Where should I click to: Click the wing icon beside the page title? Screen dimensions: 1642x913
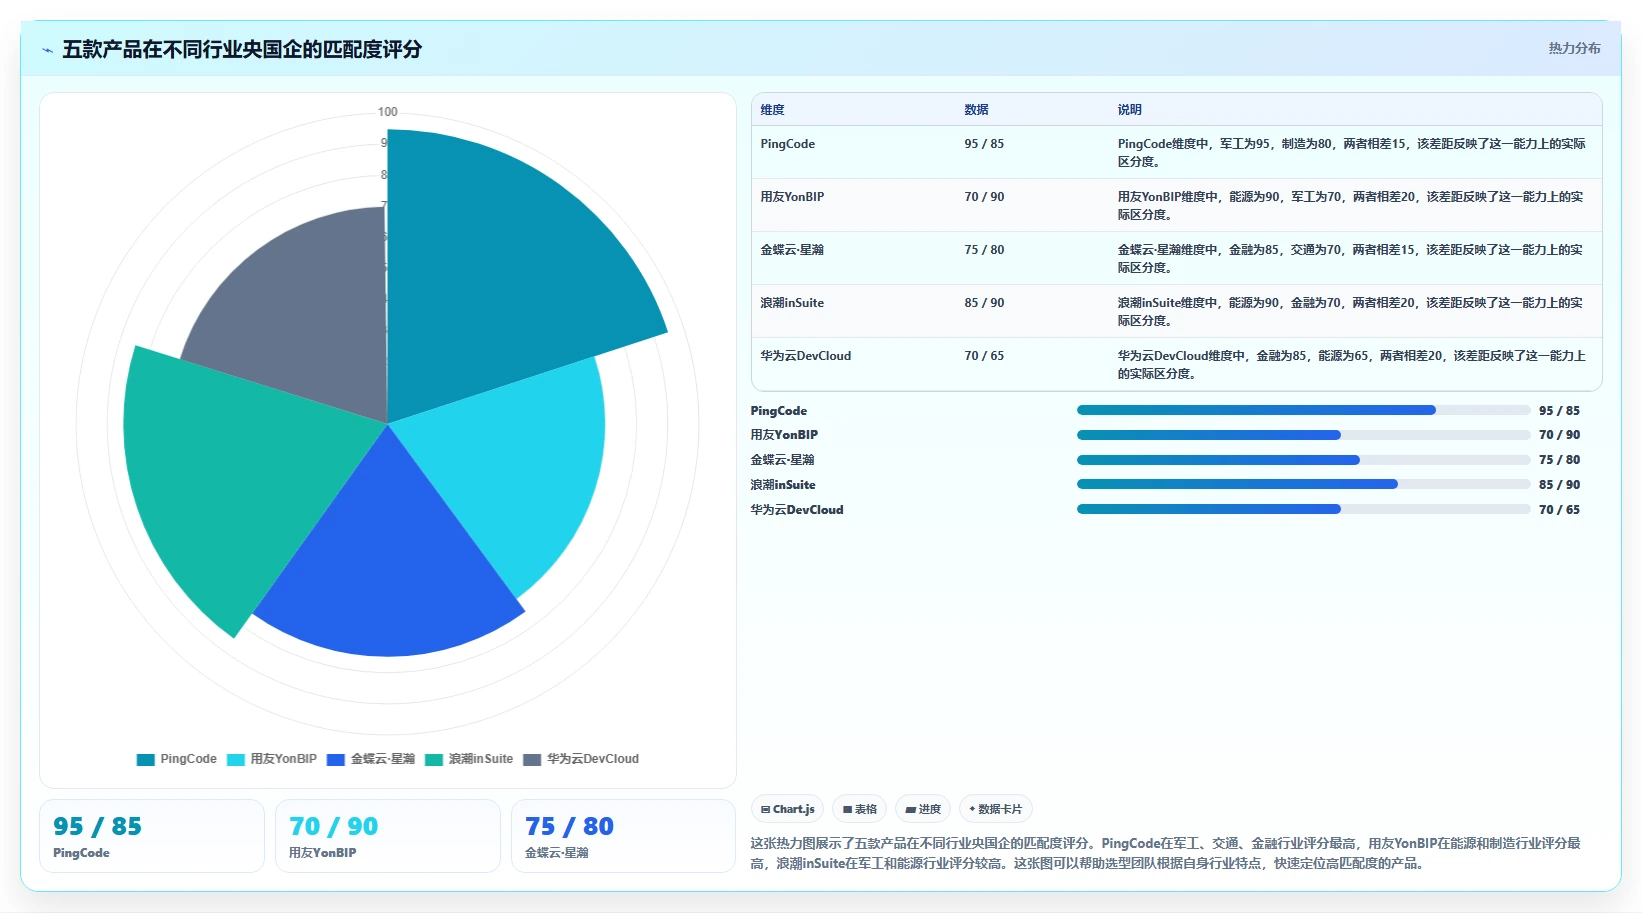coord(47,50)
